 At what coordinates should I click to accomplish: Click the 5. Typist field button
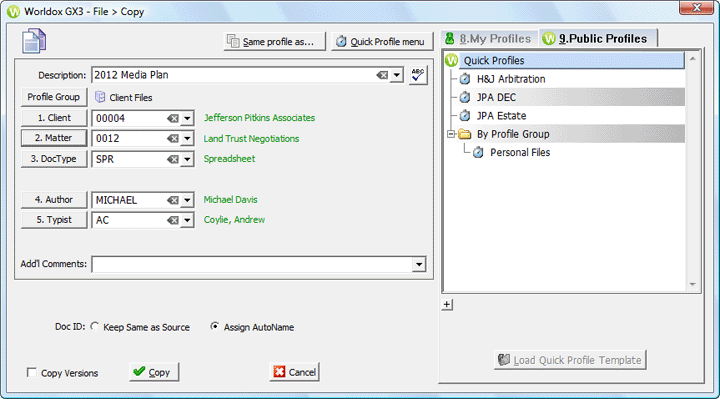[54, 220]
